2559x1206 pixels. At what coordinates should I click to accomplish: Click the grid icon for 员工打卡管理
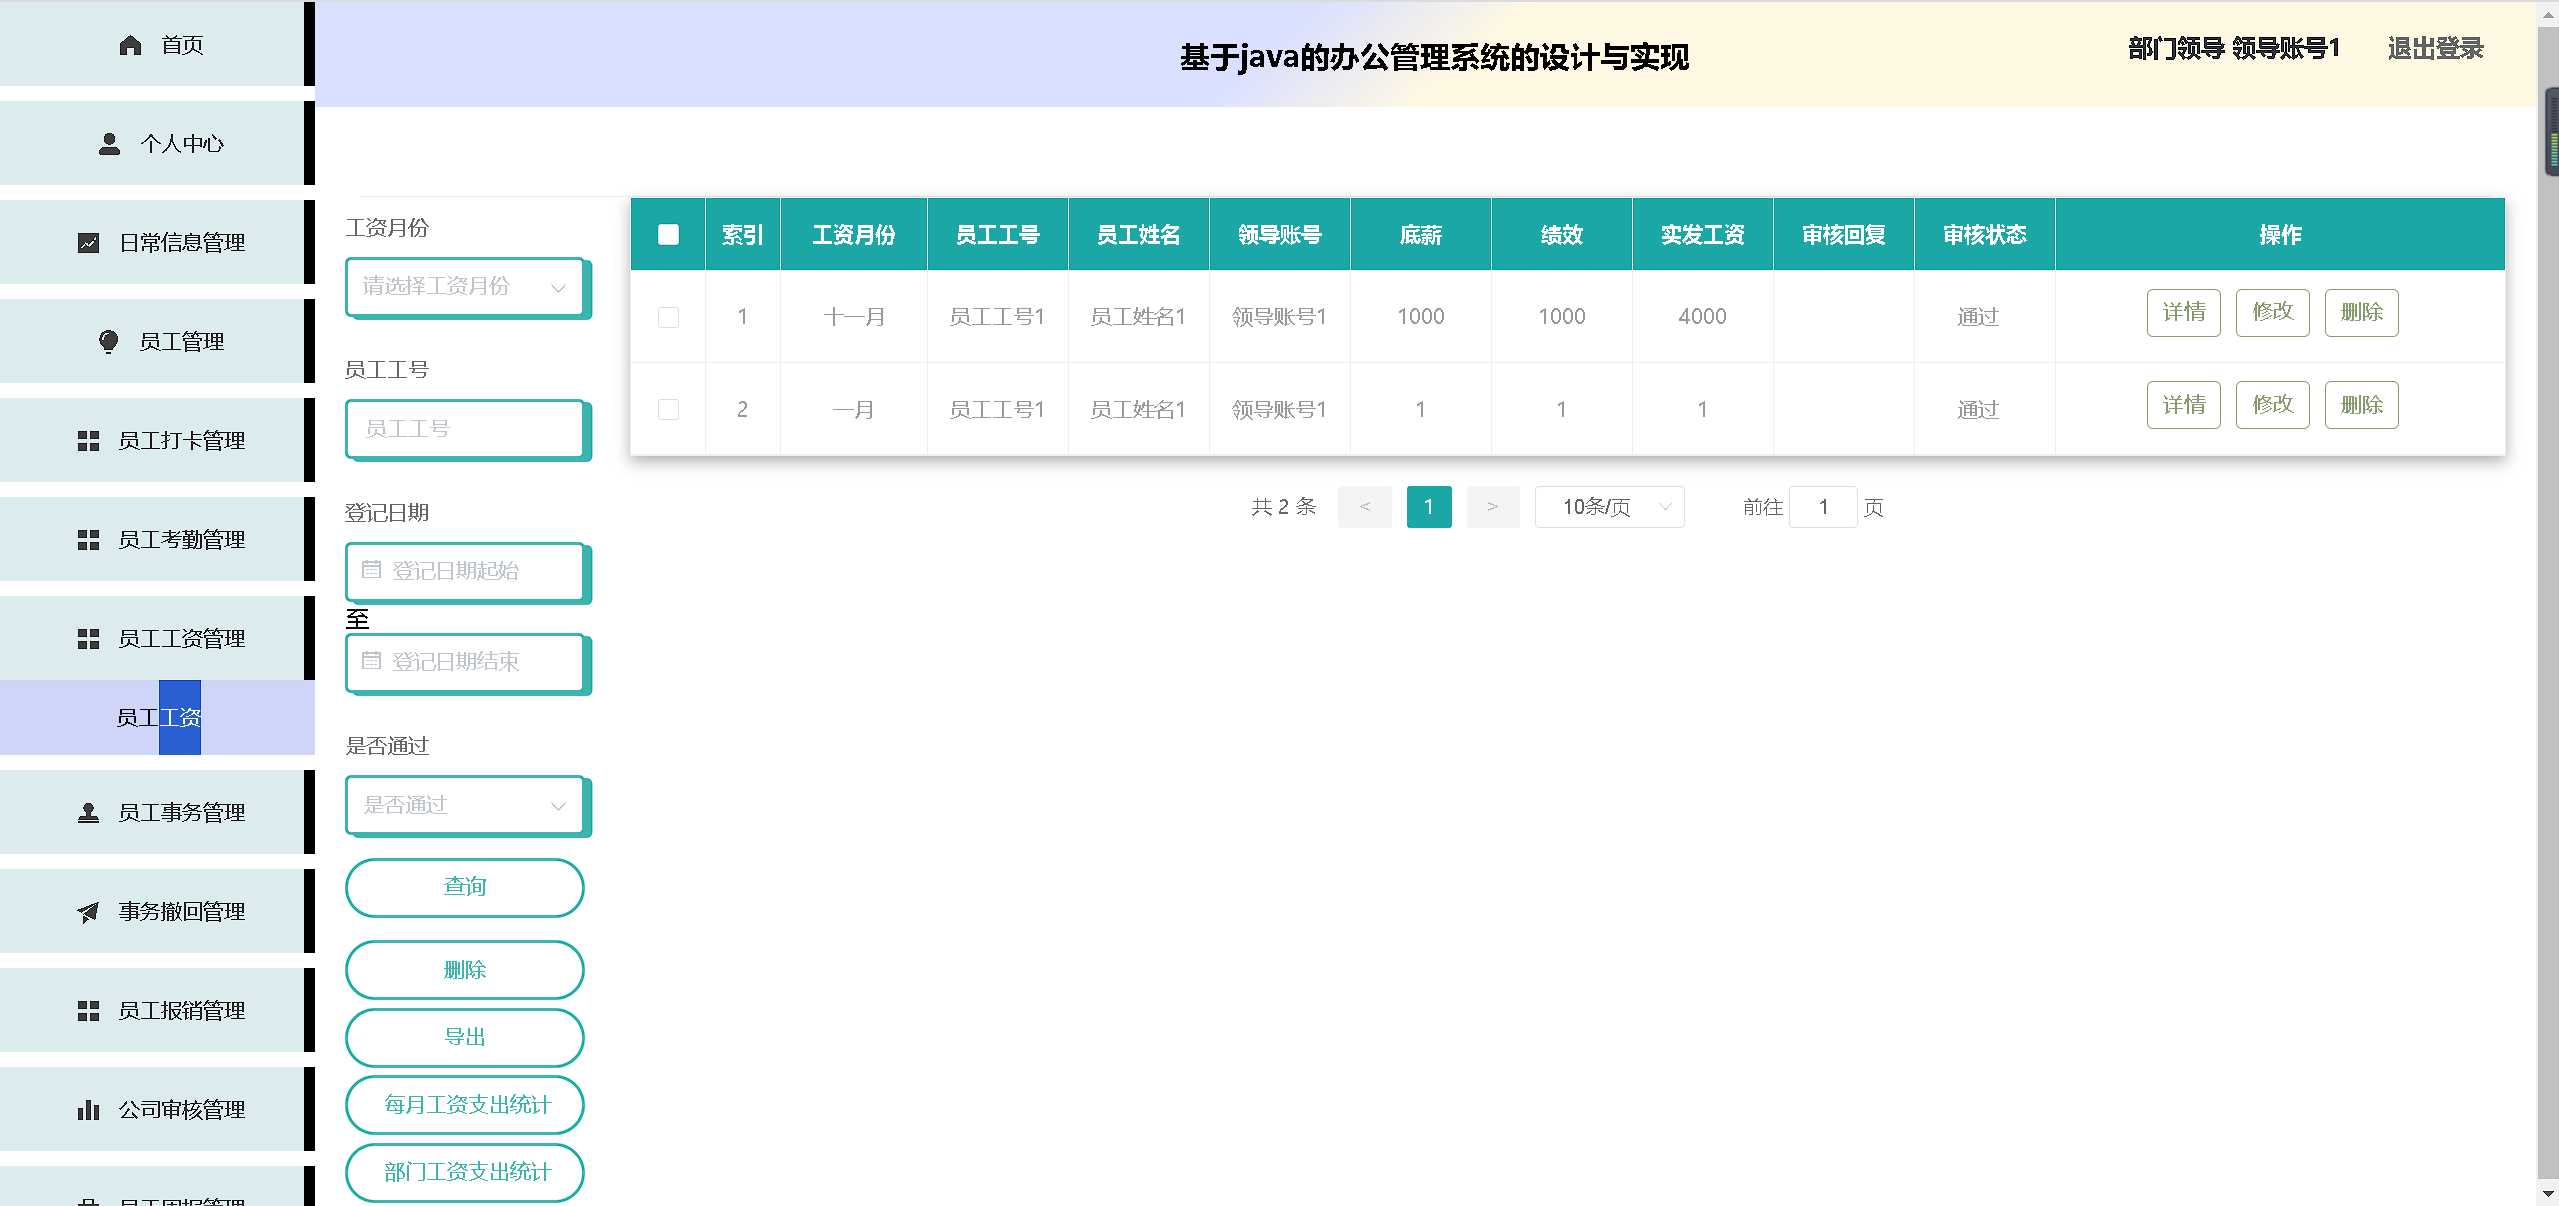[88, 441]
